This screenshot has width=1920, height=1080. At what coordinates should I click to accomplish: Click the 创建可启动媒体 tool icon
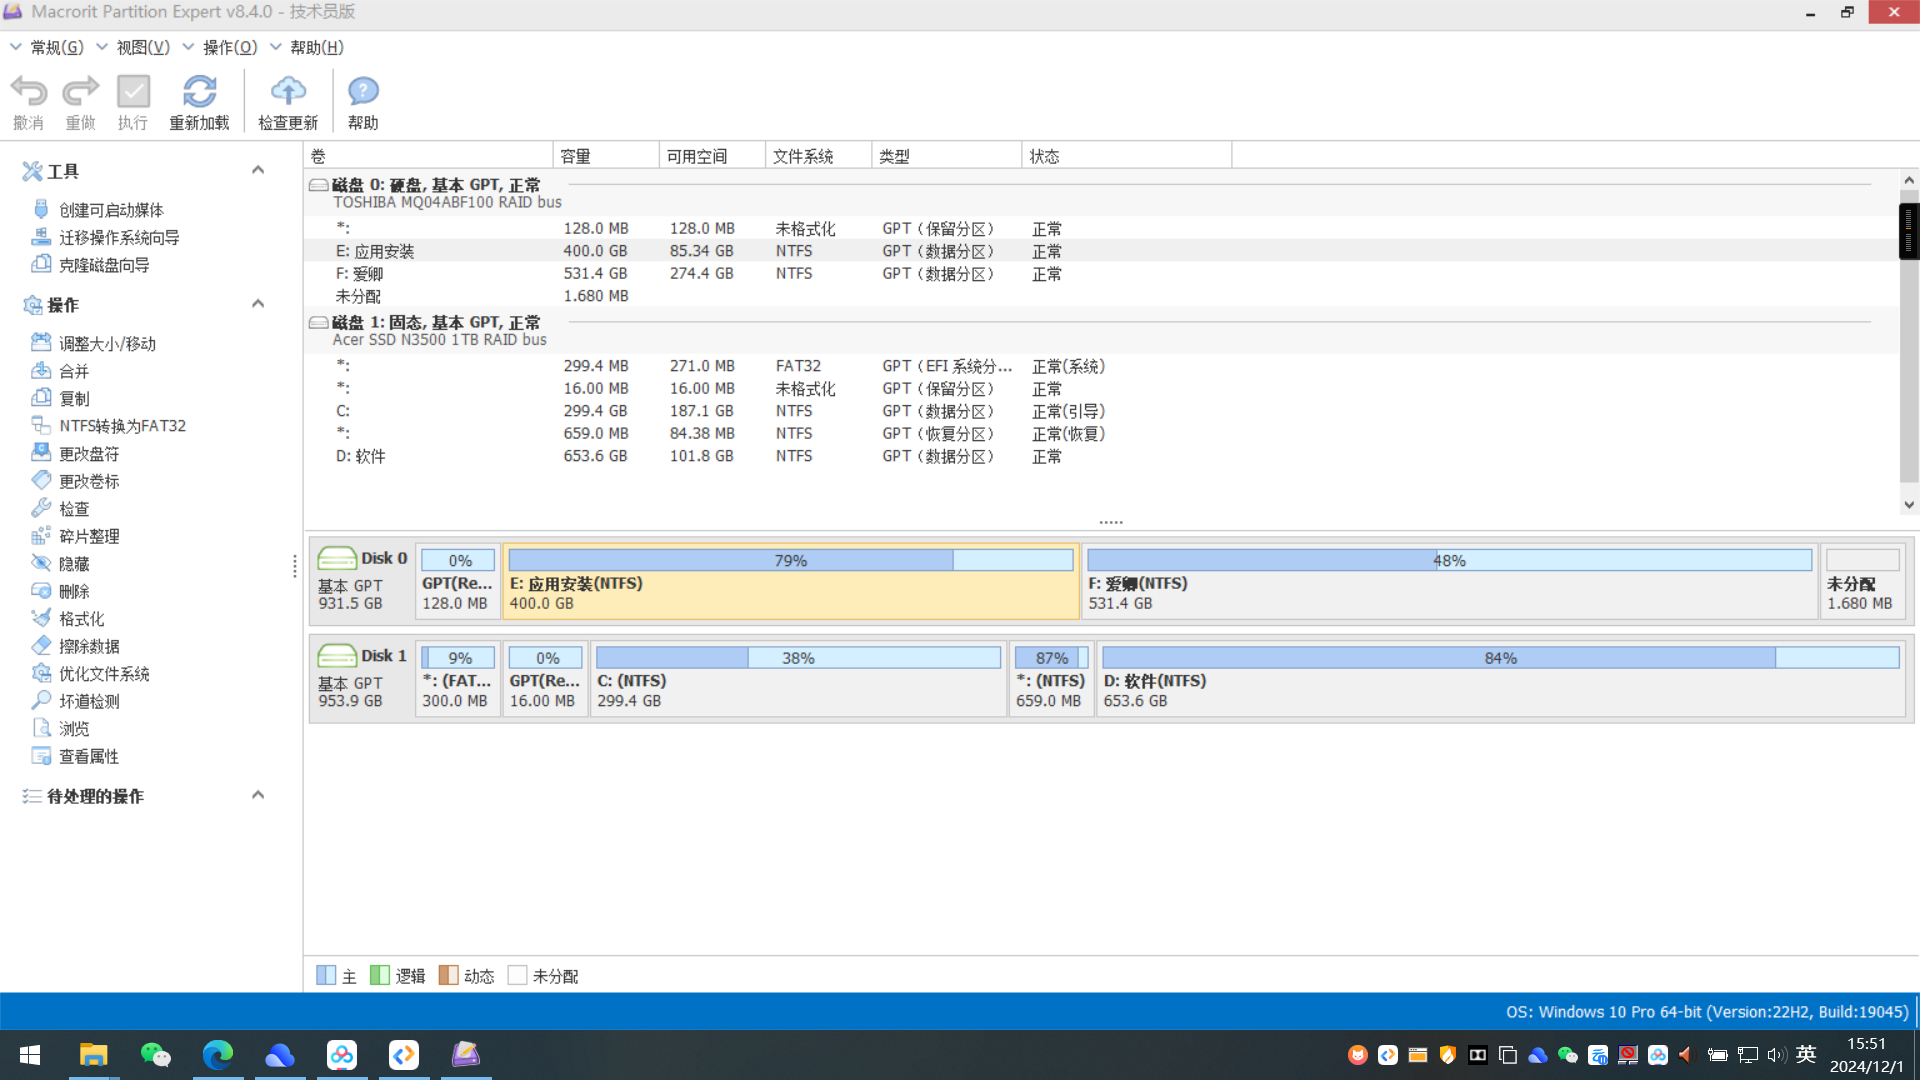point(41,210)
